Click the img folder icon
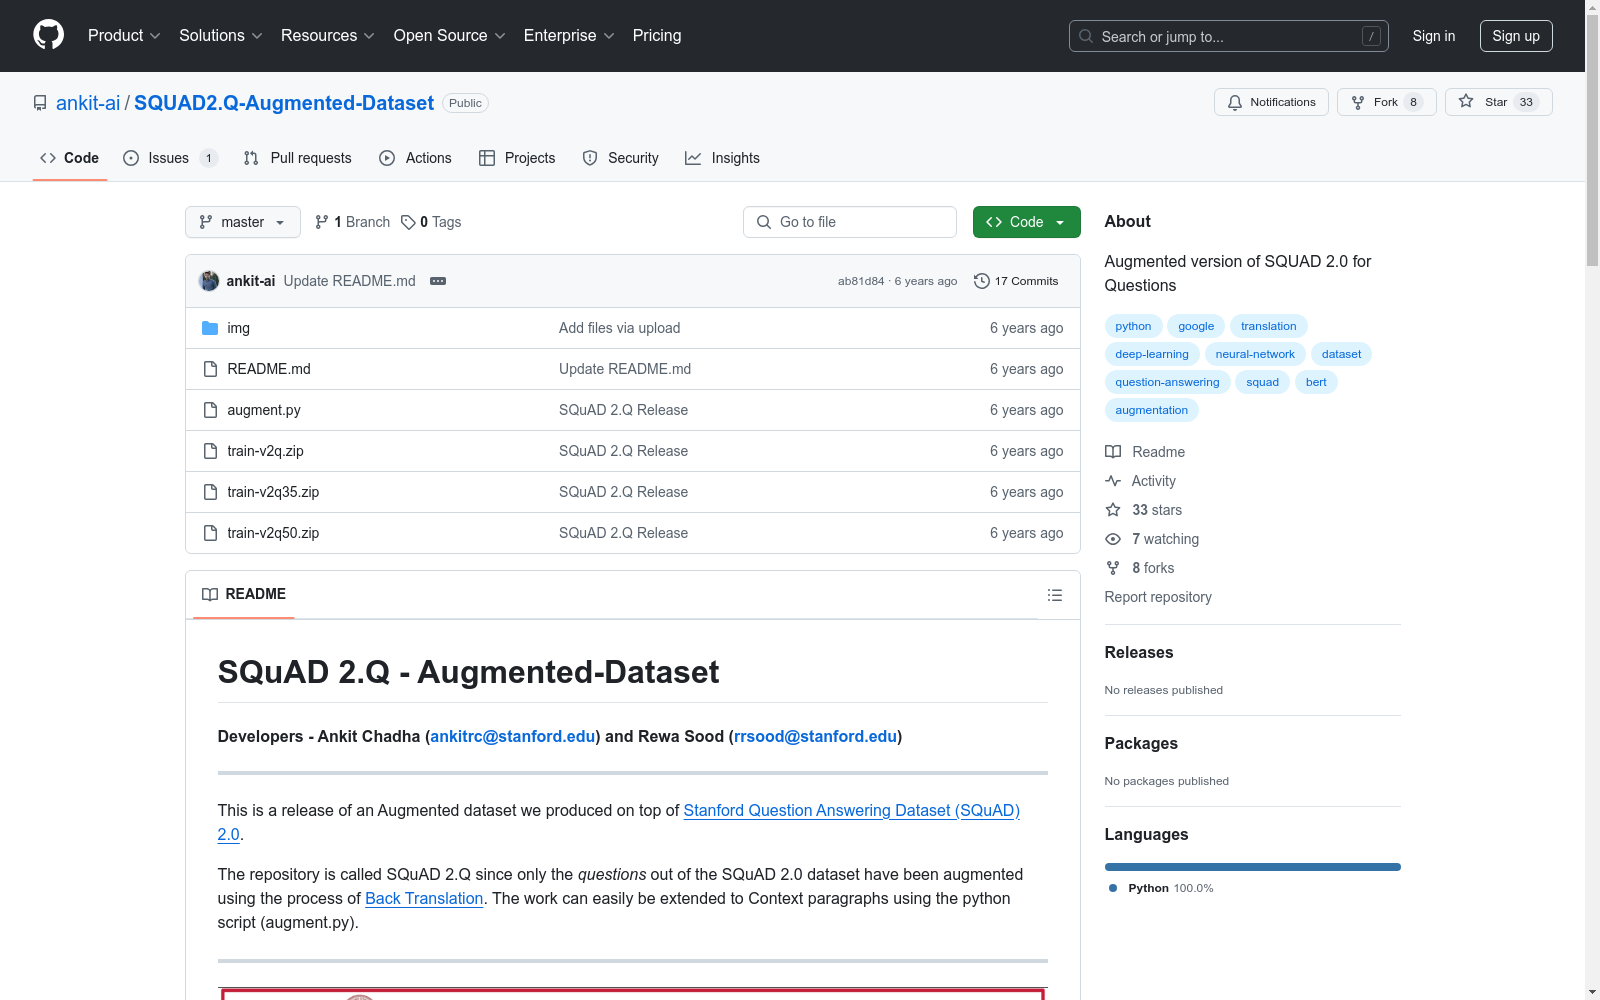Image resolution: width=1600 pixels, height=1000 pixels. point(210,328)
